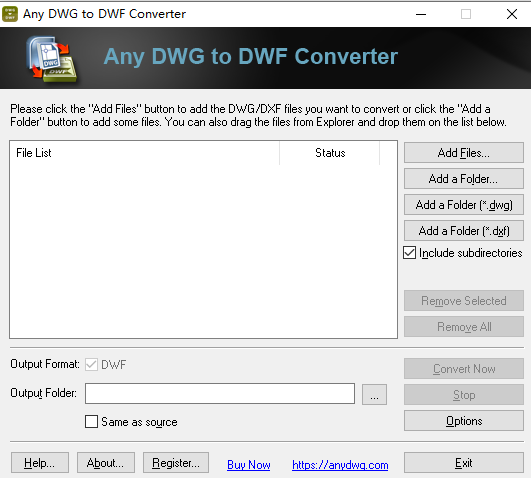The height and width of the screenshot is (478, 531).
Task: Open the https://anydwg.com link
Action: 340,465
